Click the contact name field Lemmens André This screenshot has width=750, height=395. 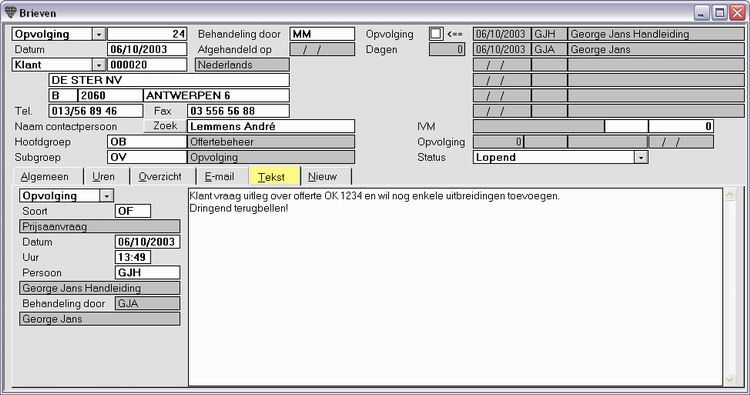click(271, 126)
